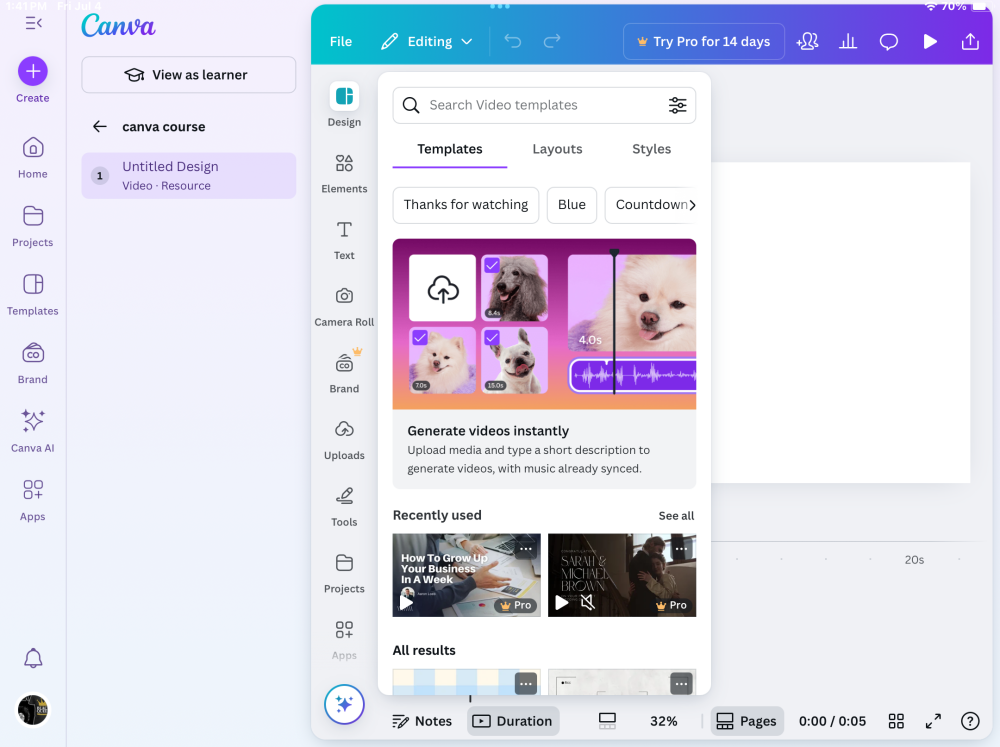The image size is (1000, 747).
Task: Toggle the Pages view
Action: coord(747,721)
